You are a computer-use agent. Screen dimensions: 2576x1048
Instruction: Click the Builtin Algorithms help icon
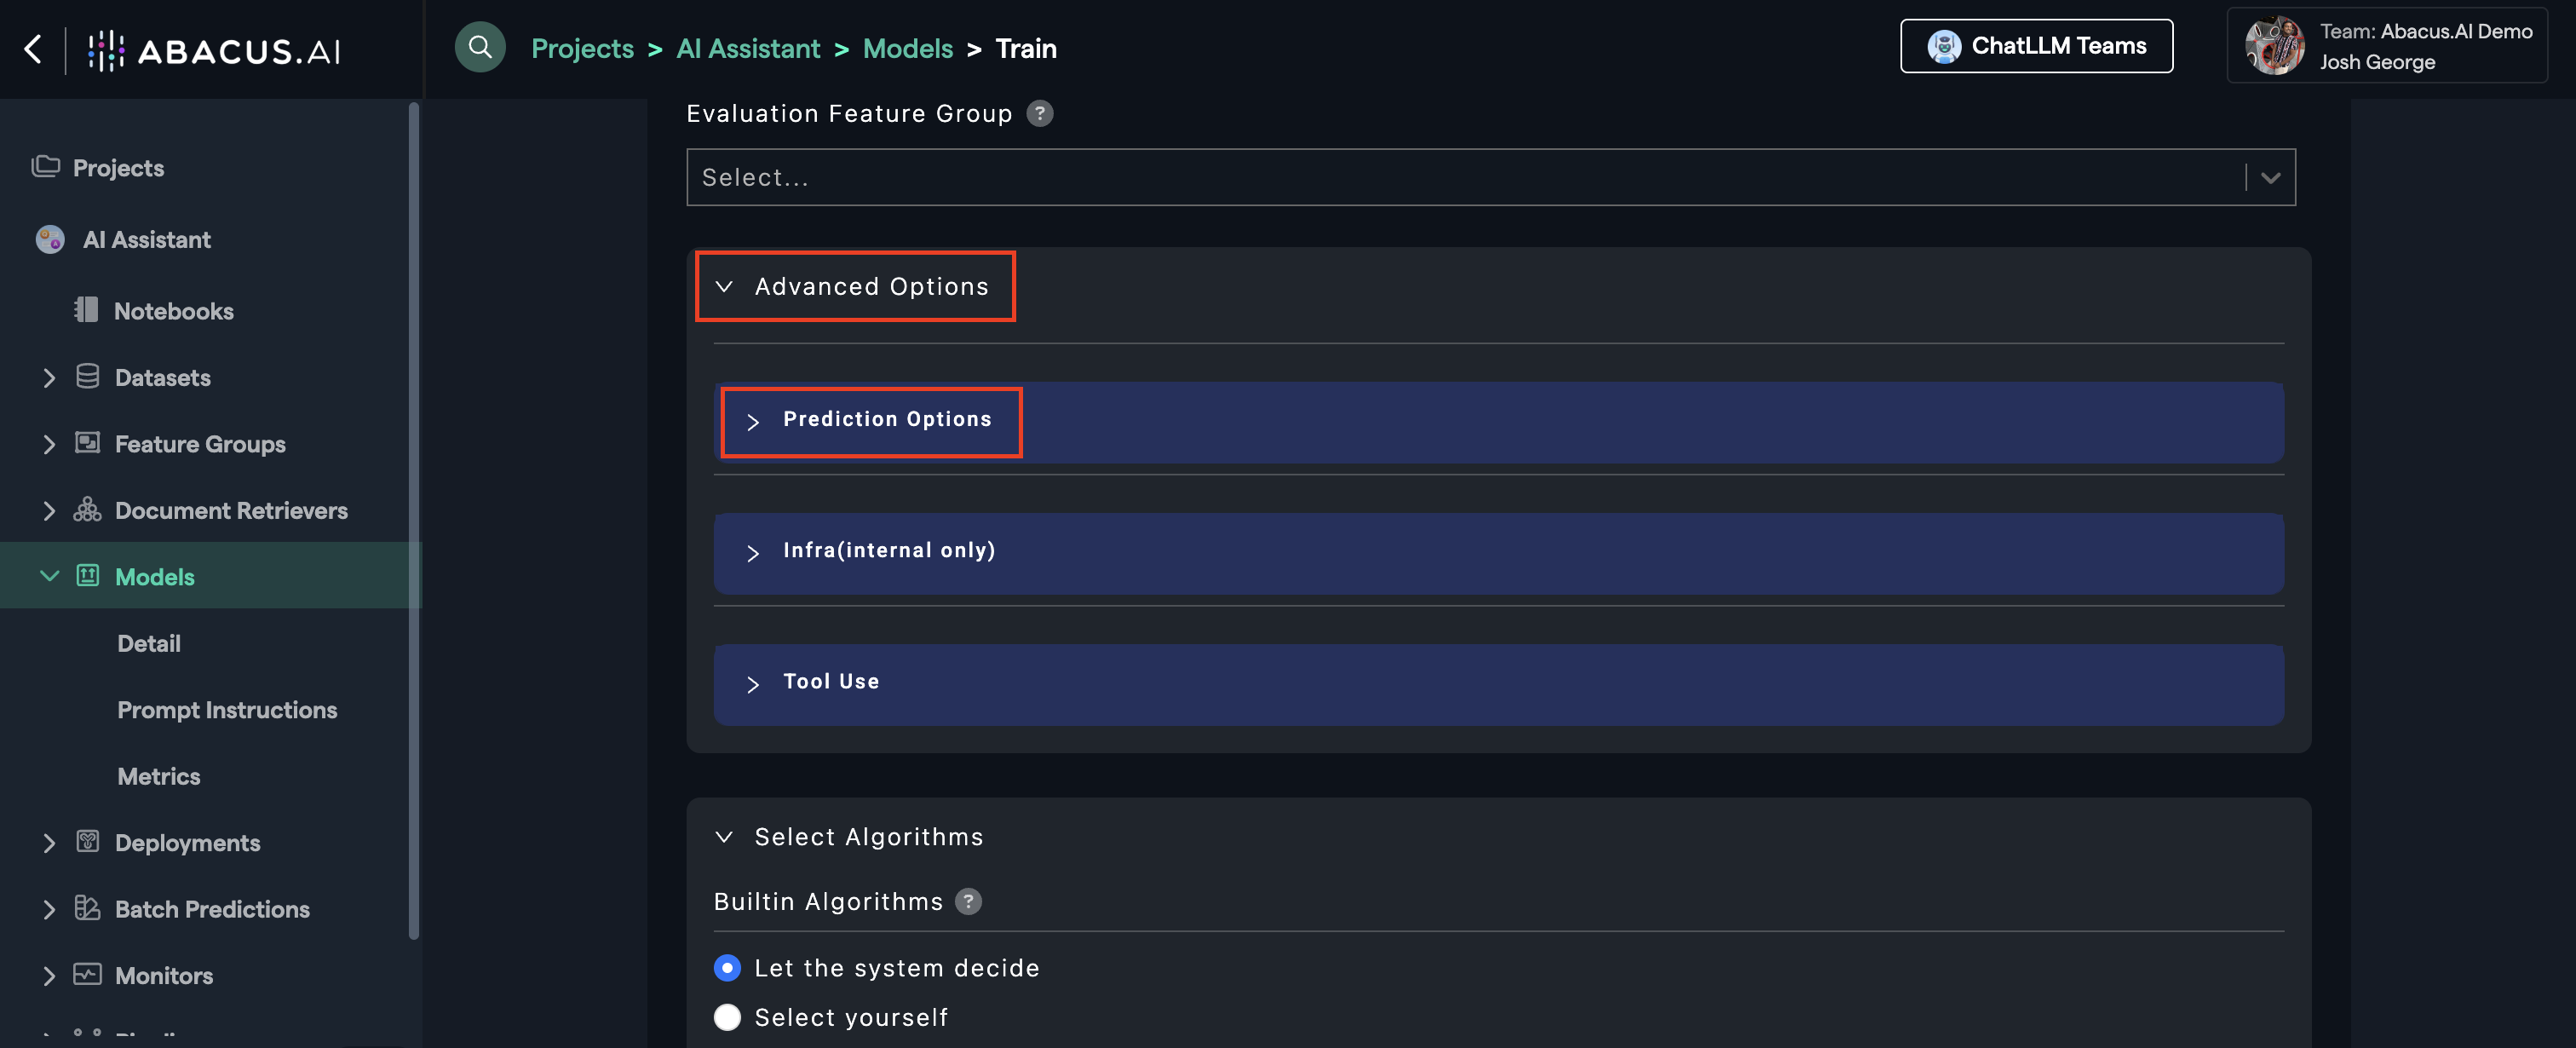[968, 902]
